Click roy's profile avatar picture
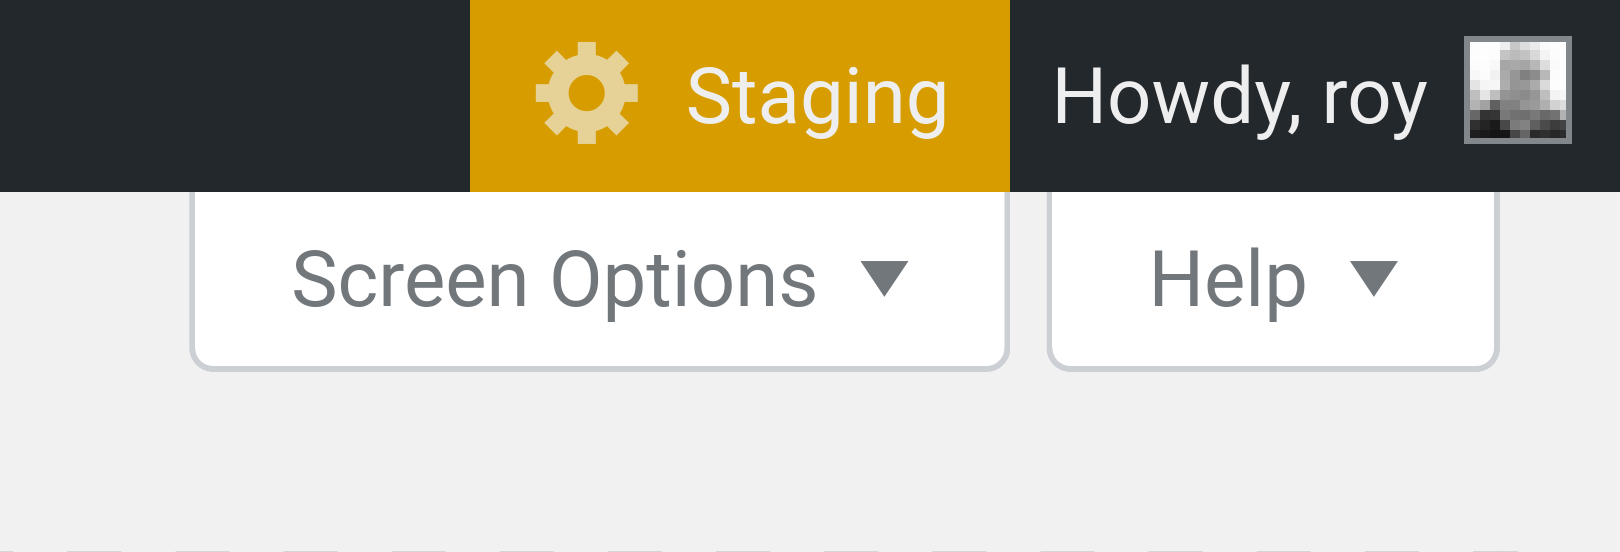The image size is (1620, 552). pyautogui.click(x=1517, y=90)
